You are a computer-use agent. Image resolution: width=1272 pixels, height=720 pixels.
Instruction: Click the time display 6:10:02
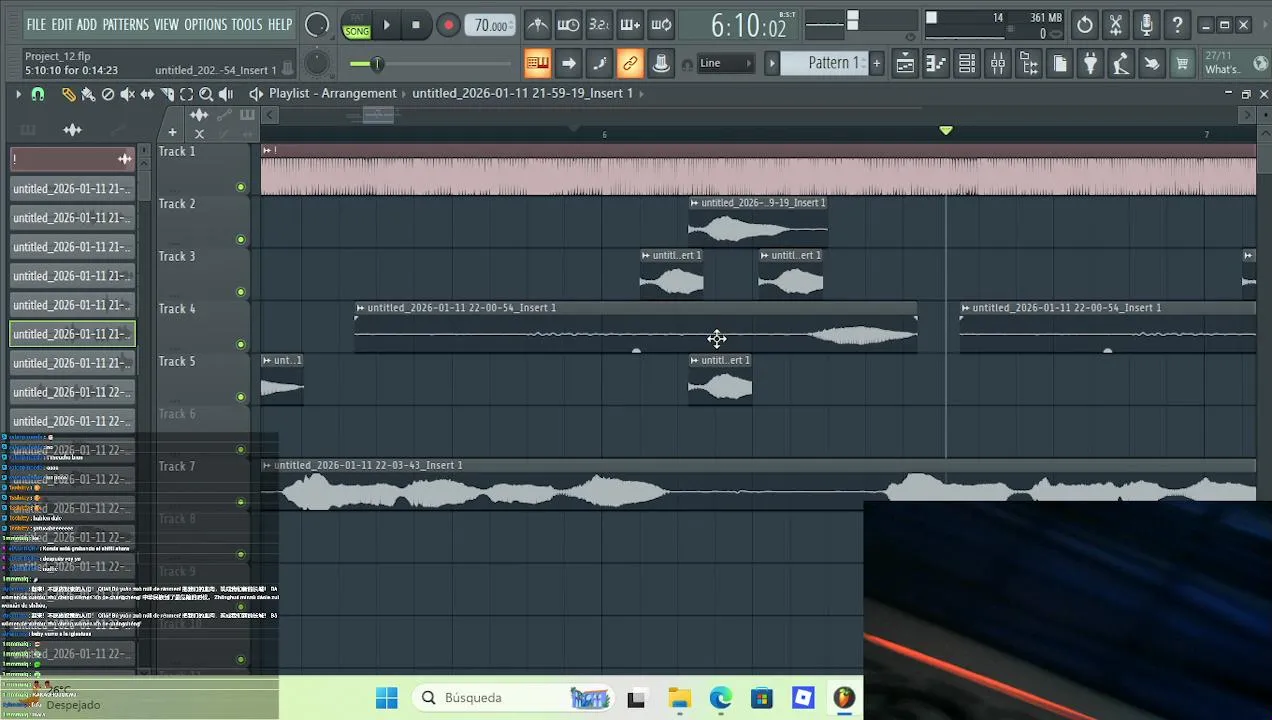748,26
